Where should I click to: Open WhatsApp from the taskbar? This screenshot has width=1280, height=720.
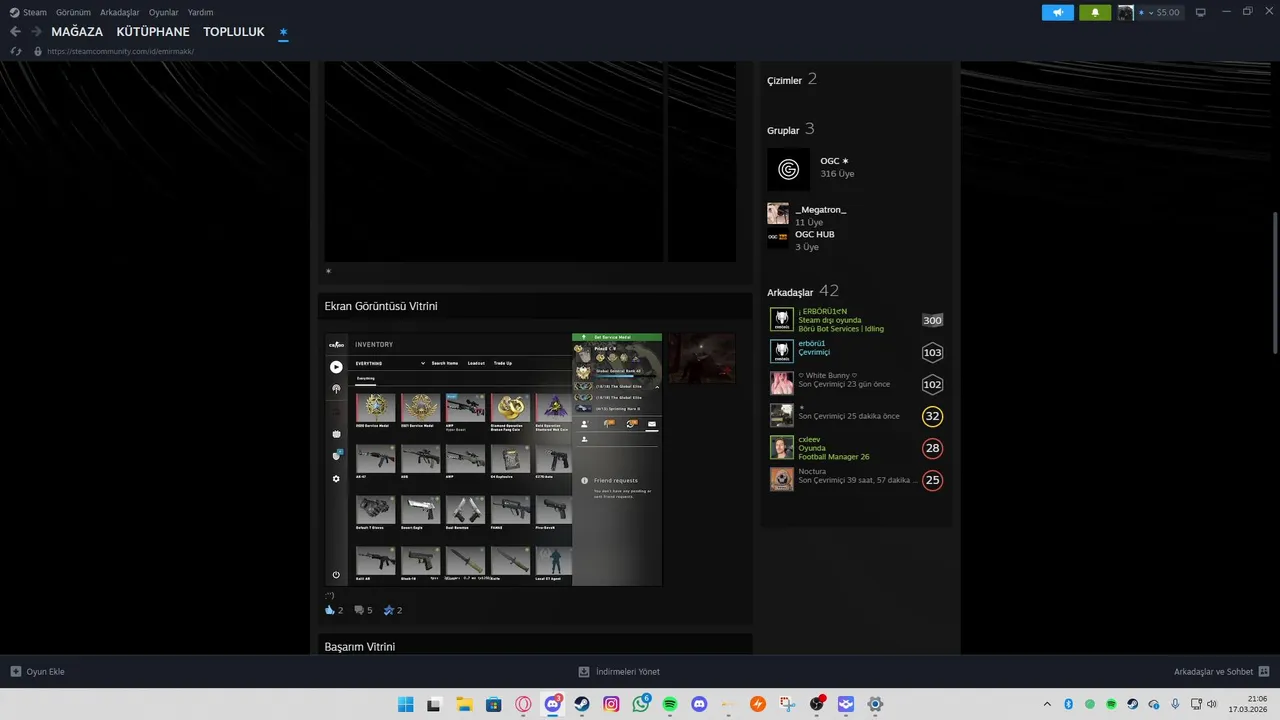coord(641,704)
